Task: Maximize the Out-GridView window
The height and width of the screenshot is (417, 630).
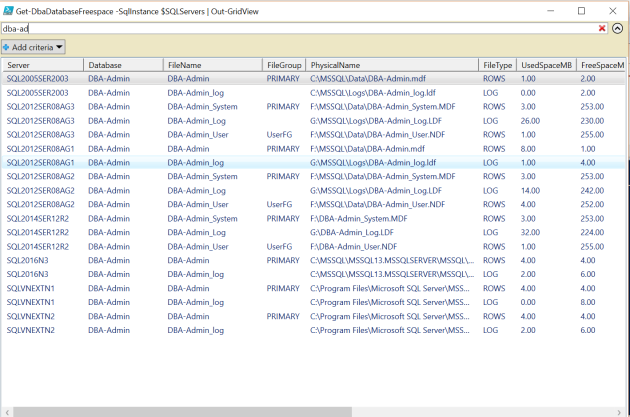Action: tap(581, 11)
